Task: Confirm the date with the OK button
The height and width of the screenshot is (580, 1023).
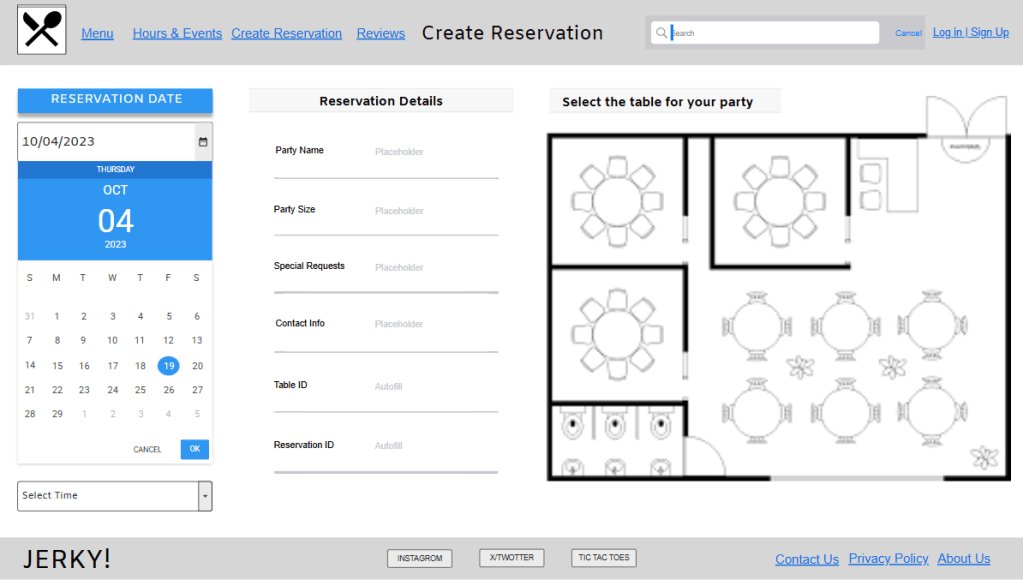Action: pyautogui.click(x=194, y=449)
